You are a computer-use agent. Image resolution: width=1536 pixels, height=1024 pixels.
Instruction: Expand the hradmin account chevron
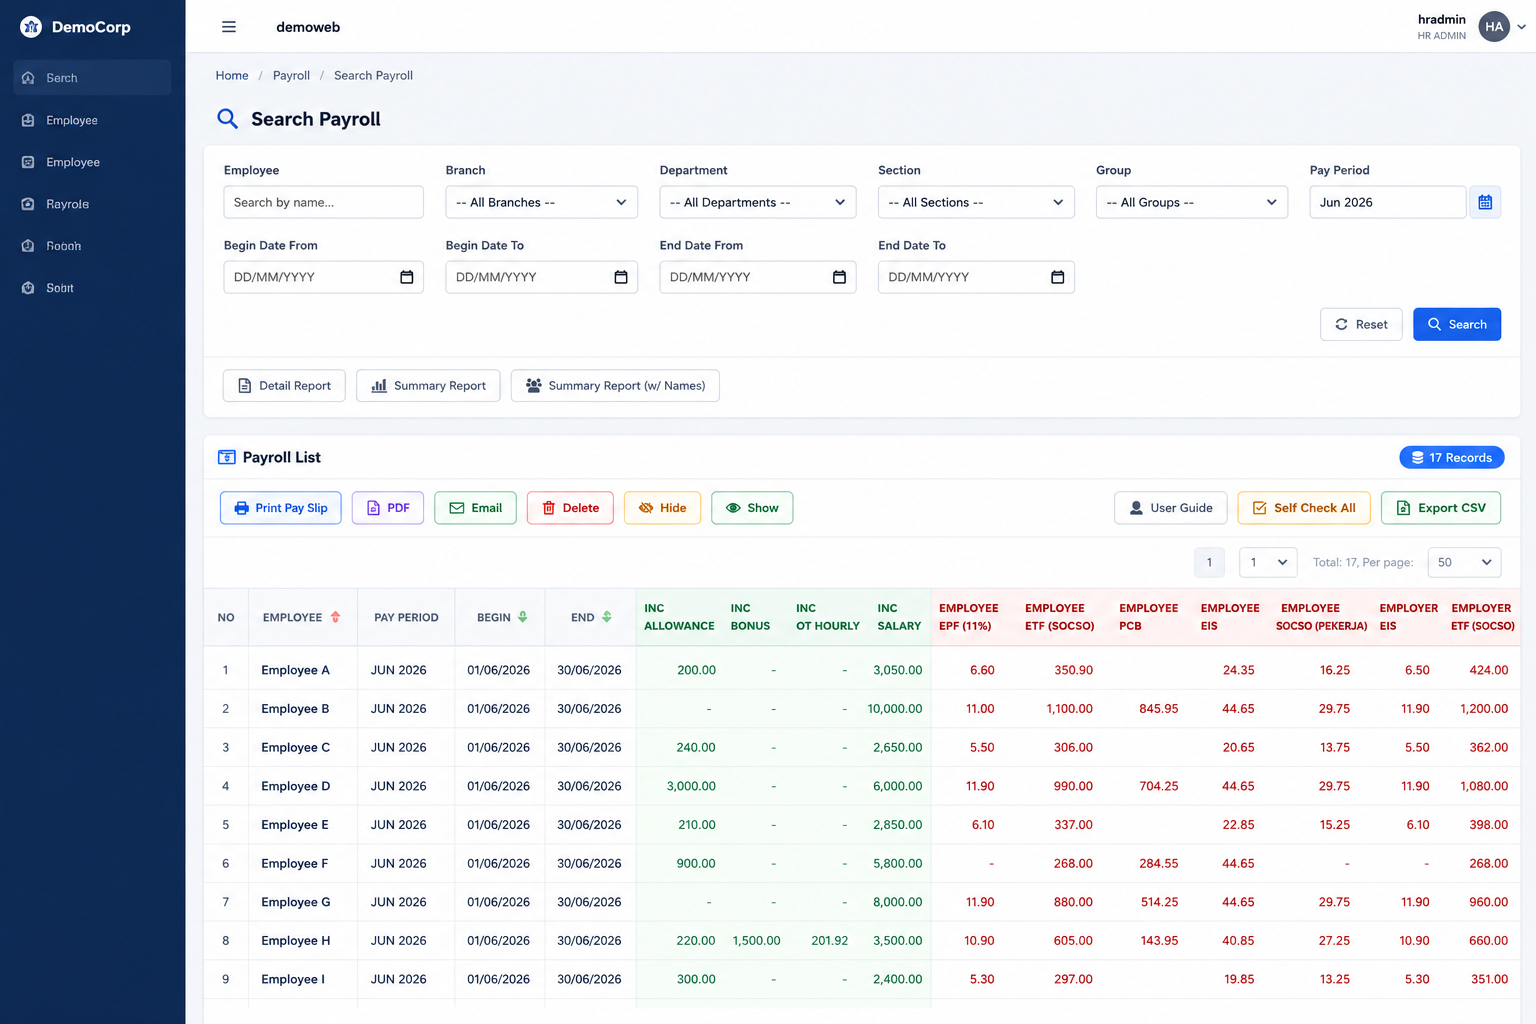[x=1522, y=27]
